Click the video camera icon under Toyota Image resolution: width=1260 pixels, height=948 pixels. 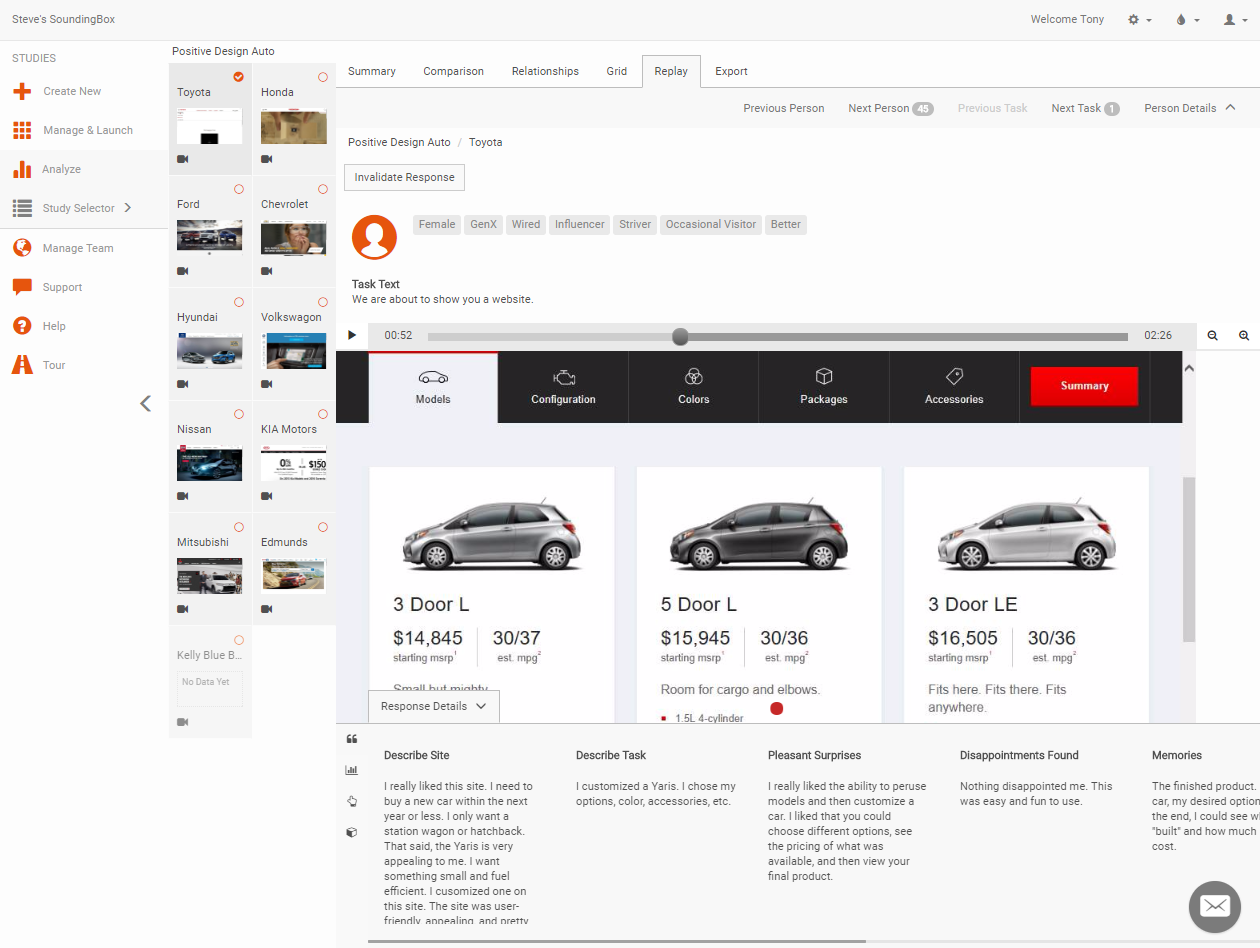(183, 159)
